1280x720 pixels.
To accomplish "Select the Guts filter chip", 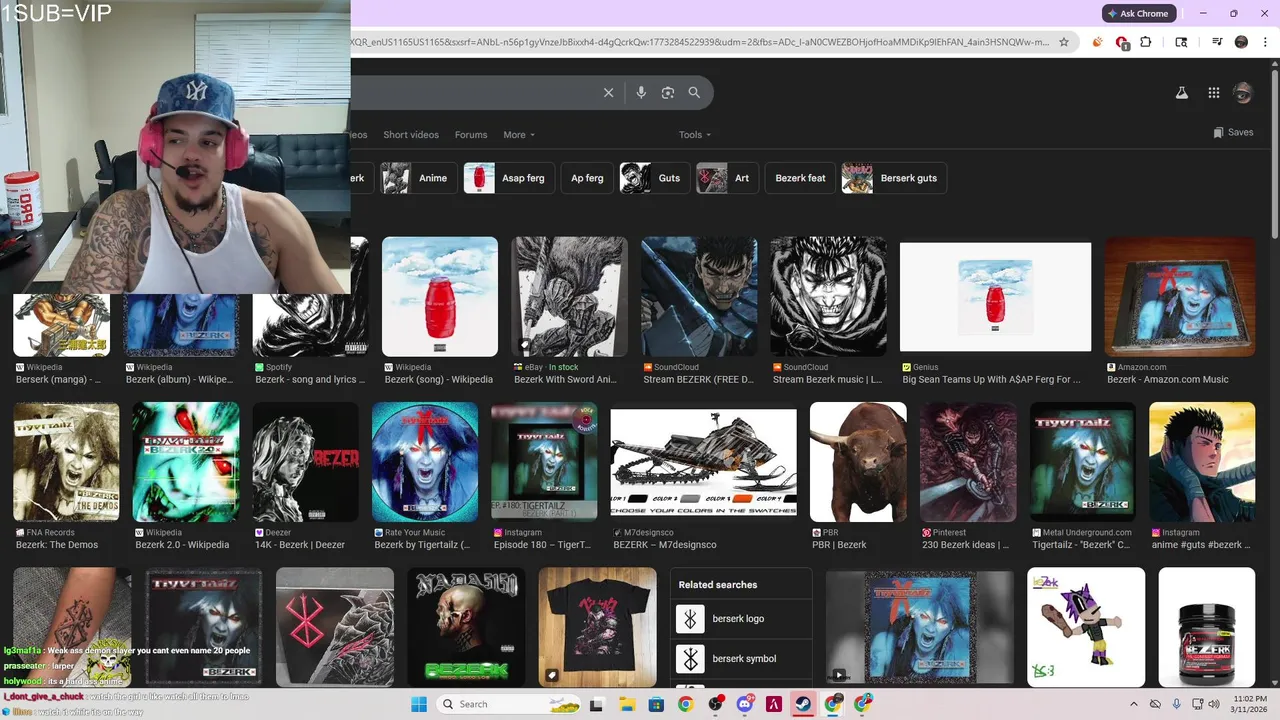I will click(655, 178).
